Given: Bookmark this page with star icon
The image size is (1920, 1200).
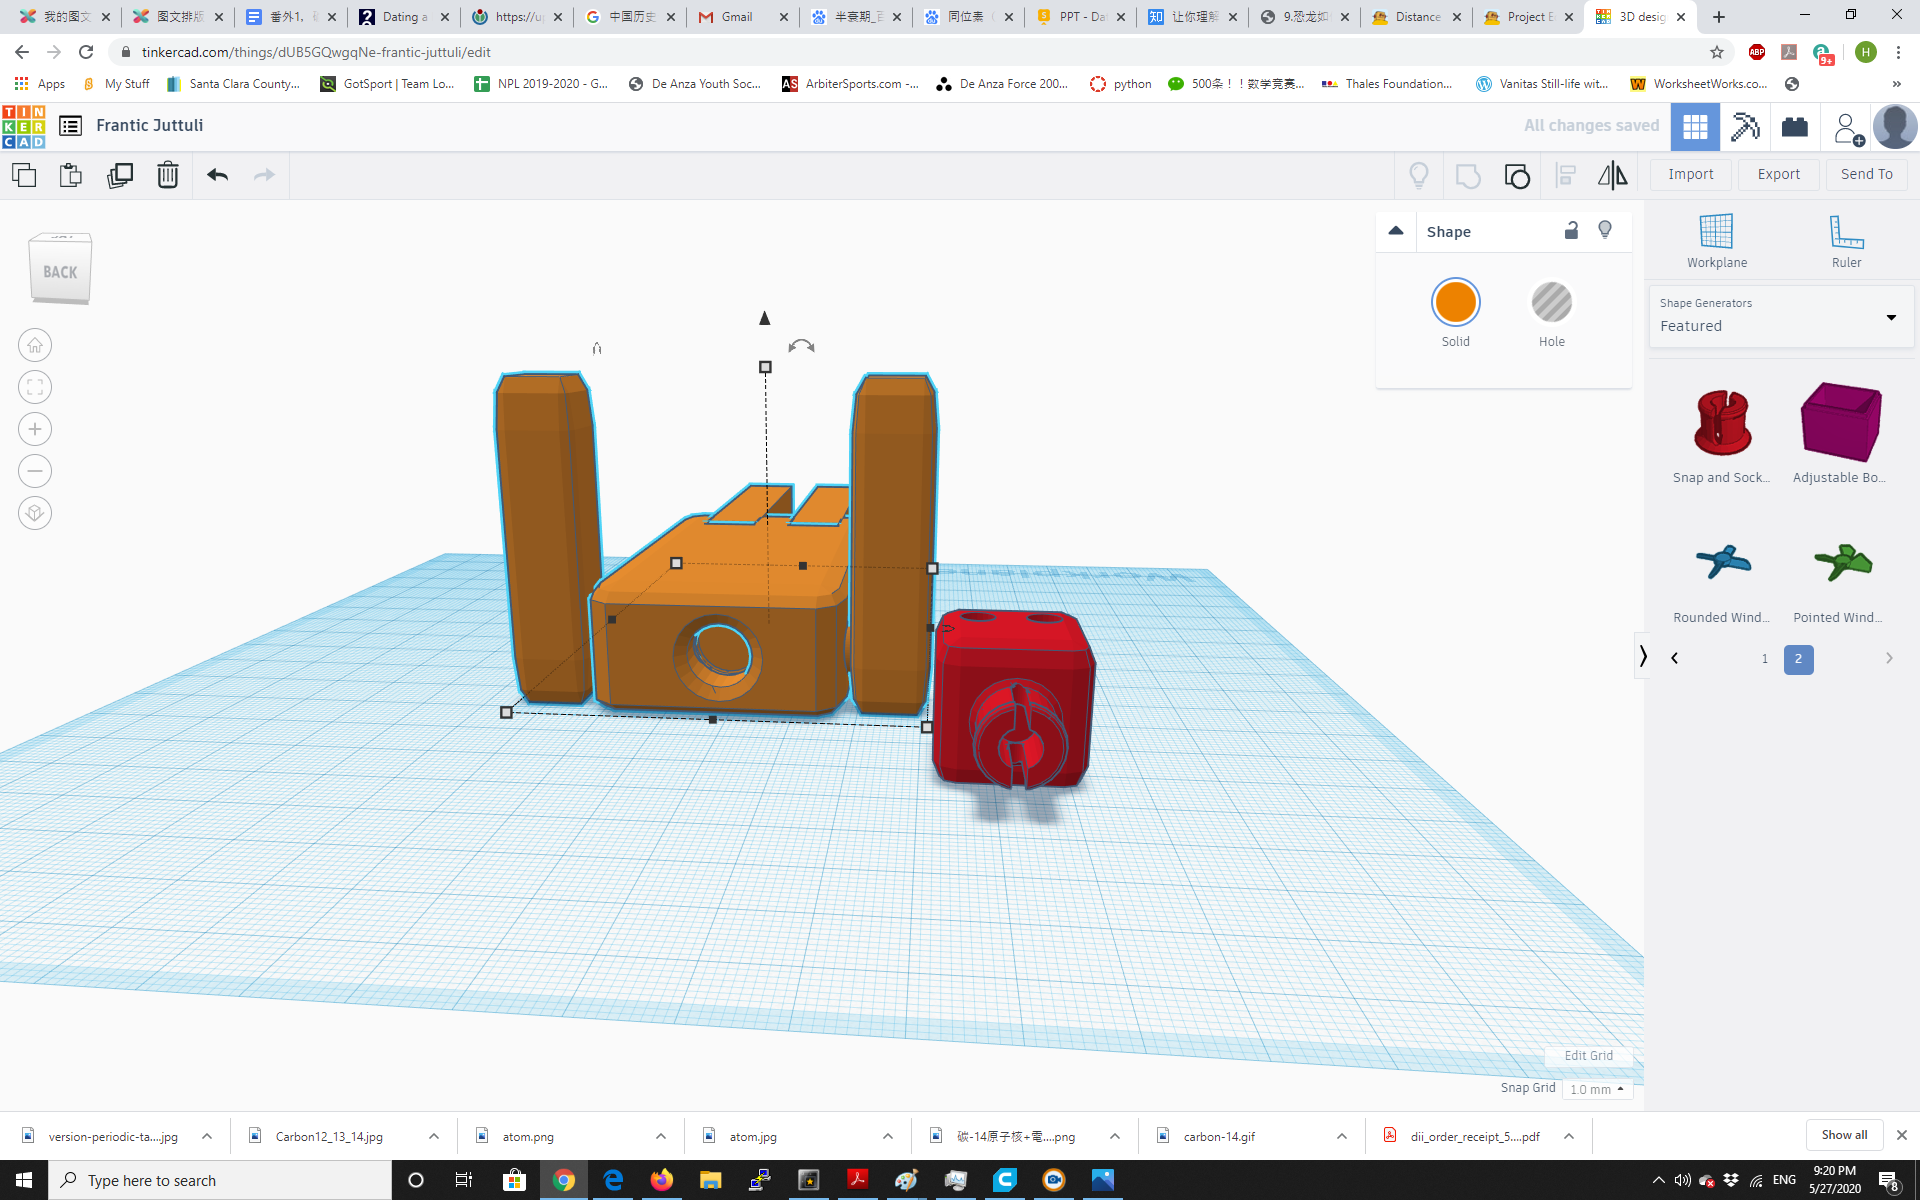Looking at the screenshot, I should 1717,52.
